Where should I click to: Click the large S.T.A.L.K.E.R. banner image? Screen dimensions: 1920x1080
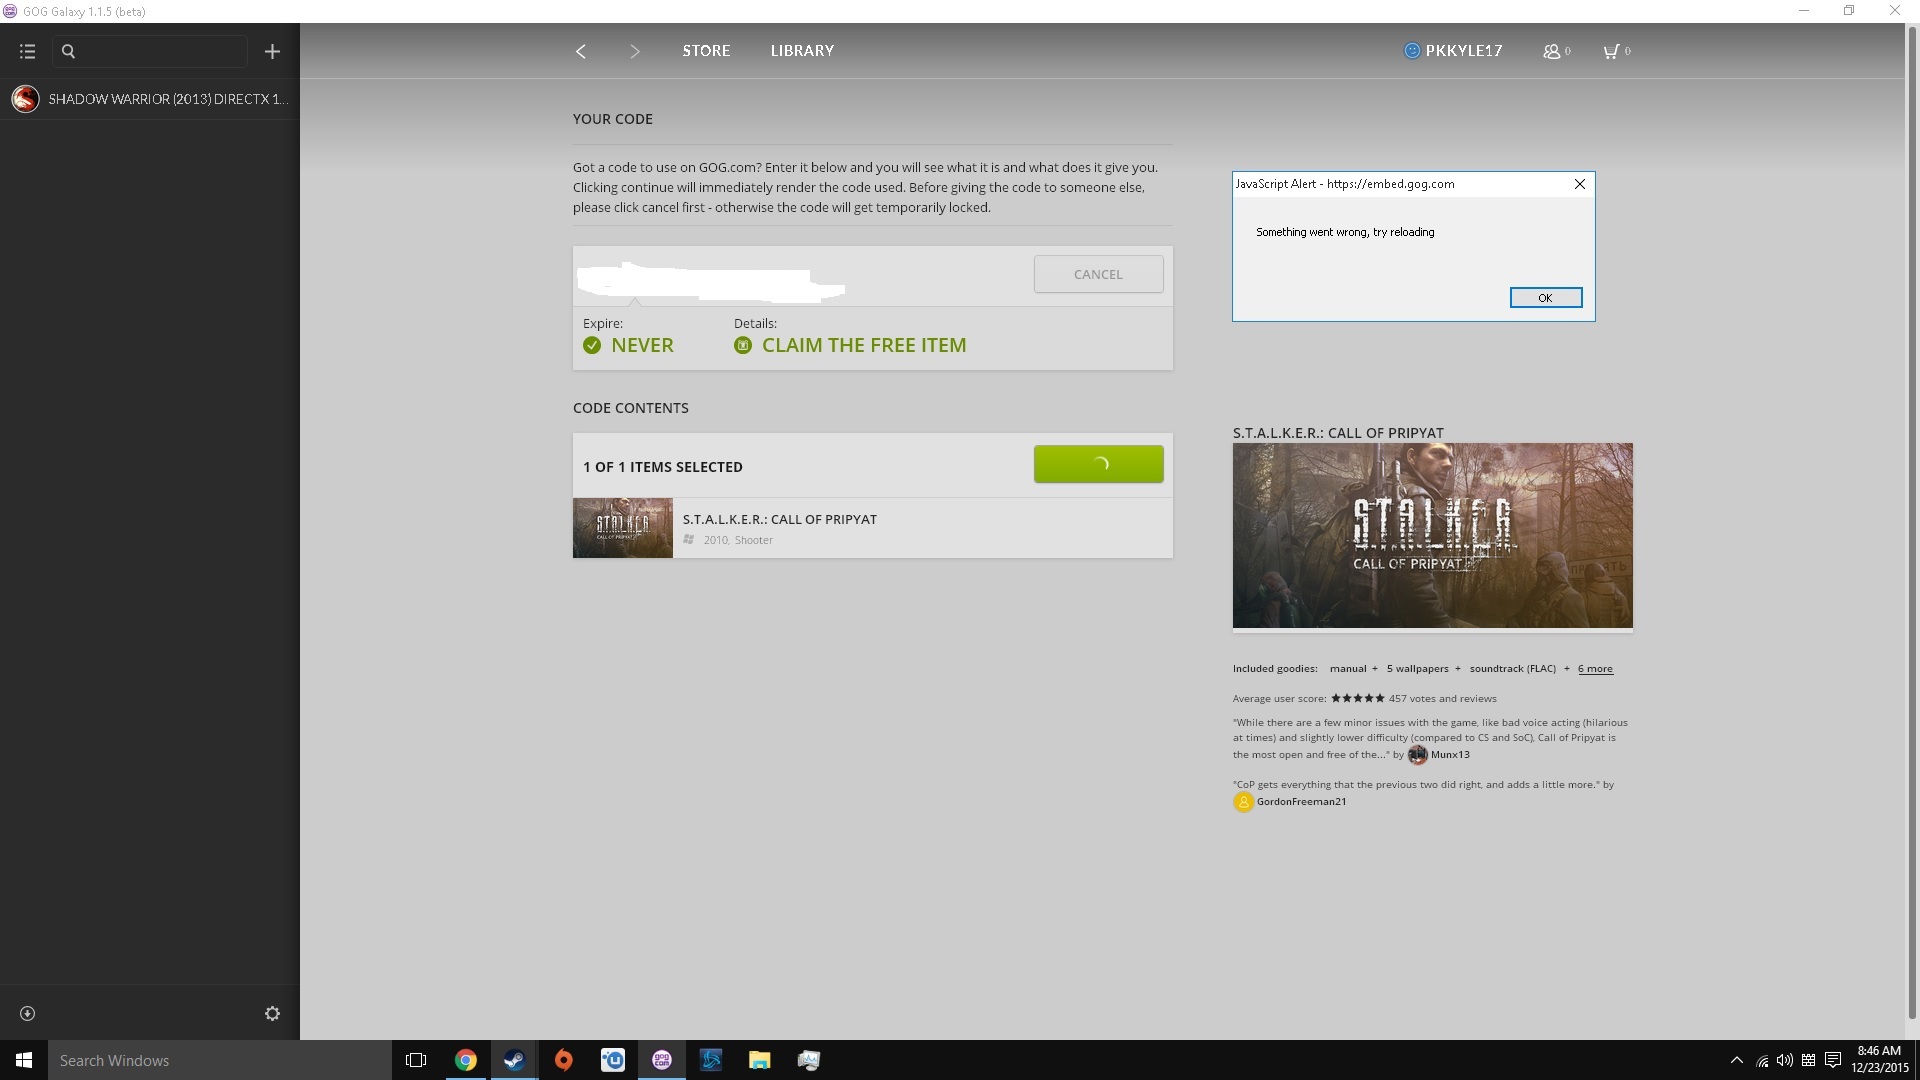click(1432, 536)
